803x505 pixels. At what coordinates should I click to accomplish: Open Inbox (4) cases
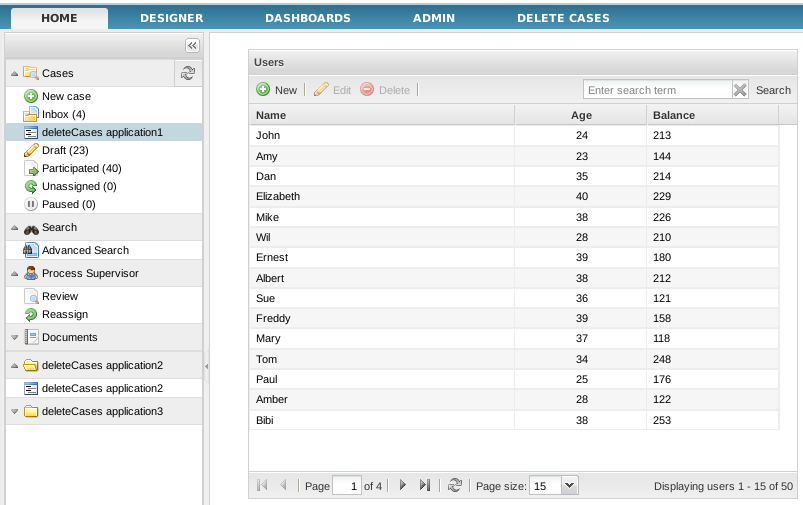coord(63,114)
